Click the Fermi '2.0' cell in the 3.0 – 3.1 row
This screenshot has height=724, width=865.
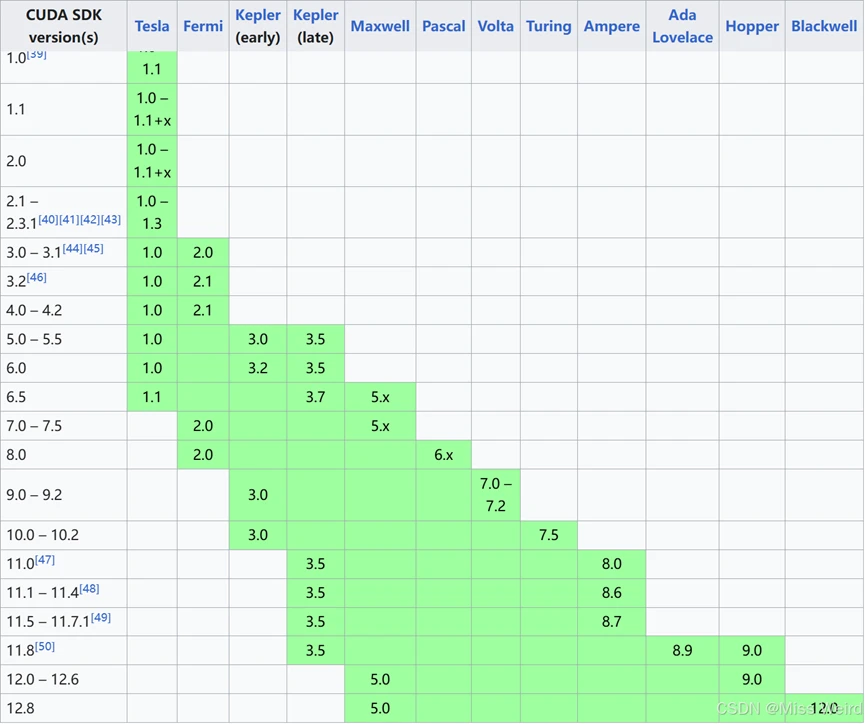click(x=203, y=253)
